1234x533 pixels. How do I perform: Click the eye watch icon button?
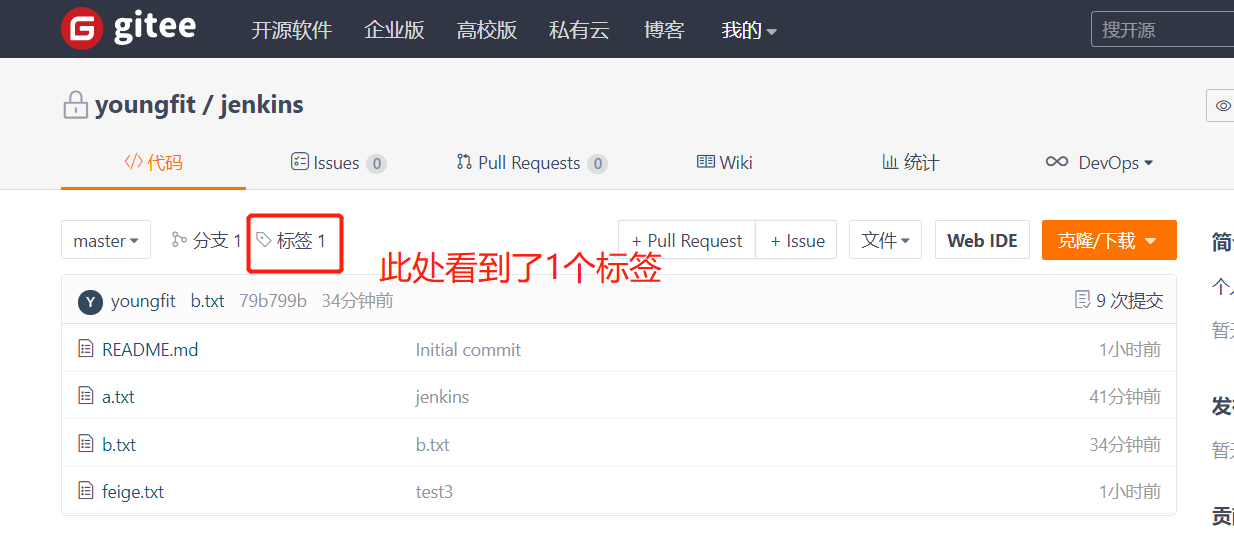pos(1221,105)
